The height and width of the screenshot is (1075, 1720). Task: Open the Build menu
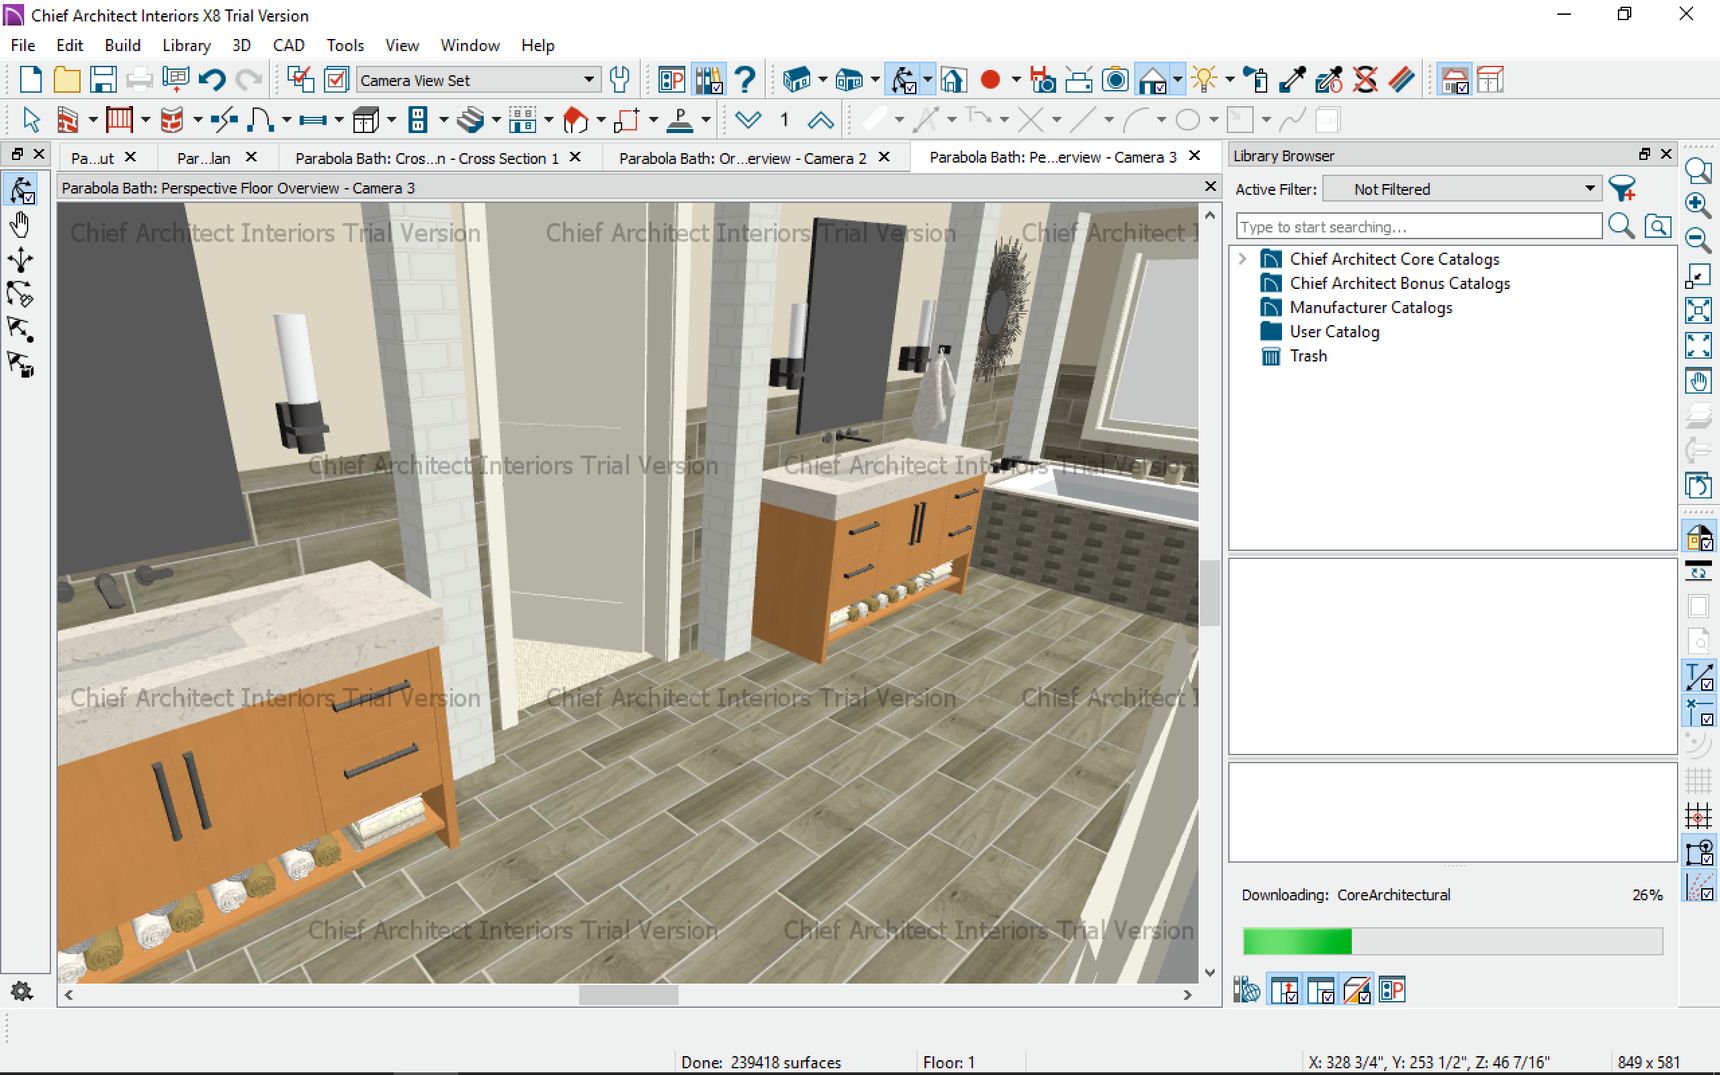coord(122,45)
